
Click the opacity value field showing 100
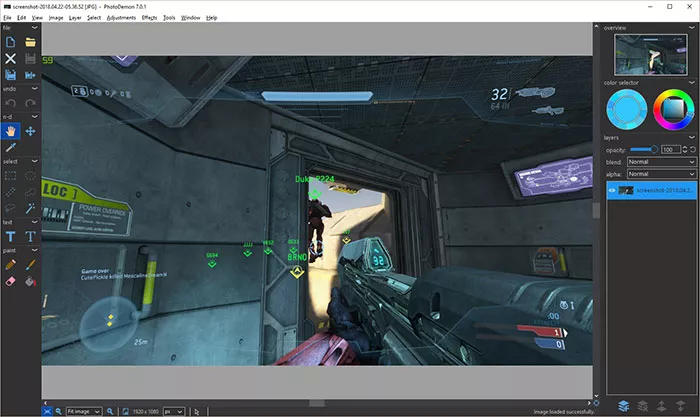click(671, 150)
